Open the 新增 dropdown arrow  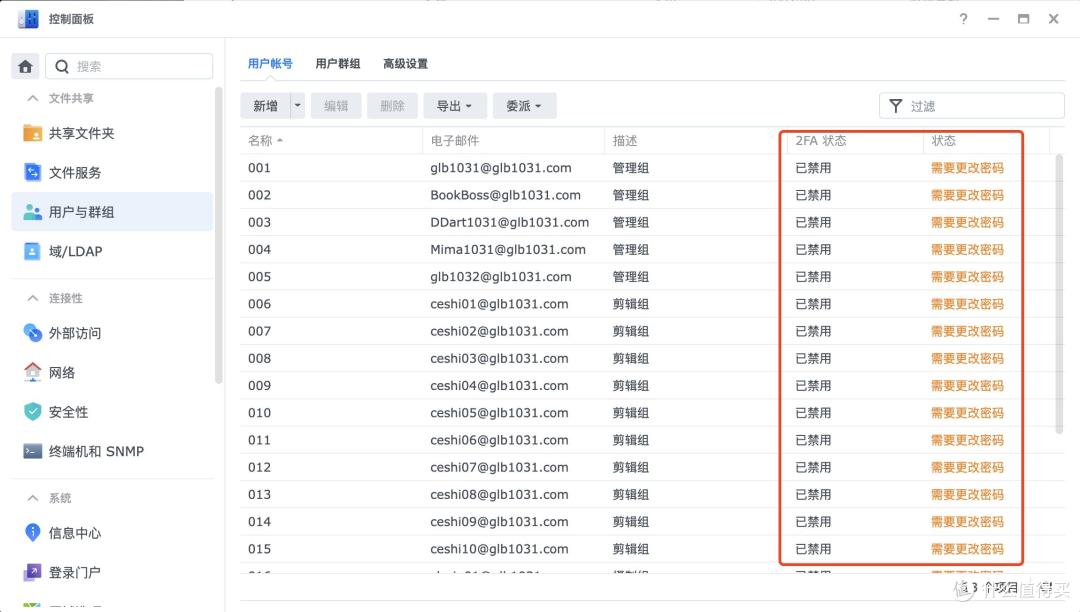tap(298, 106)
